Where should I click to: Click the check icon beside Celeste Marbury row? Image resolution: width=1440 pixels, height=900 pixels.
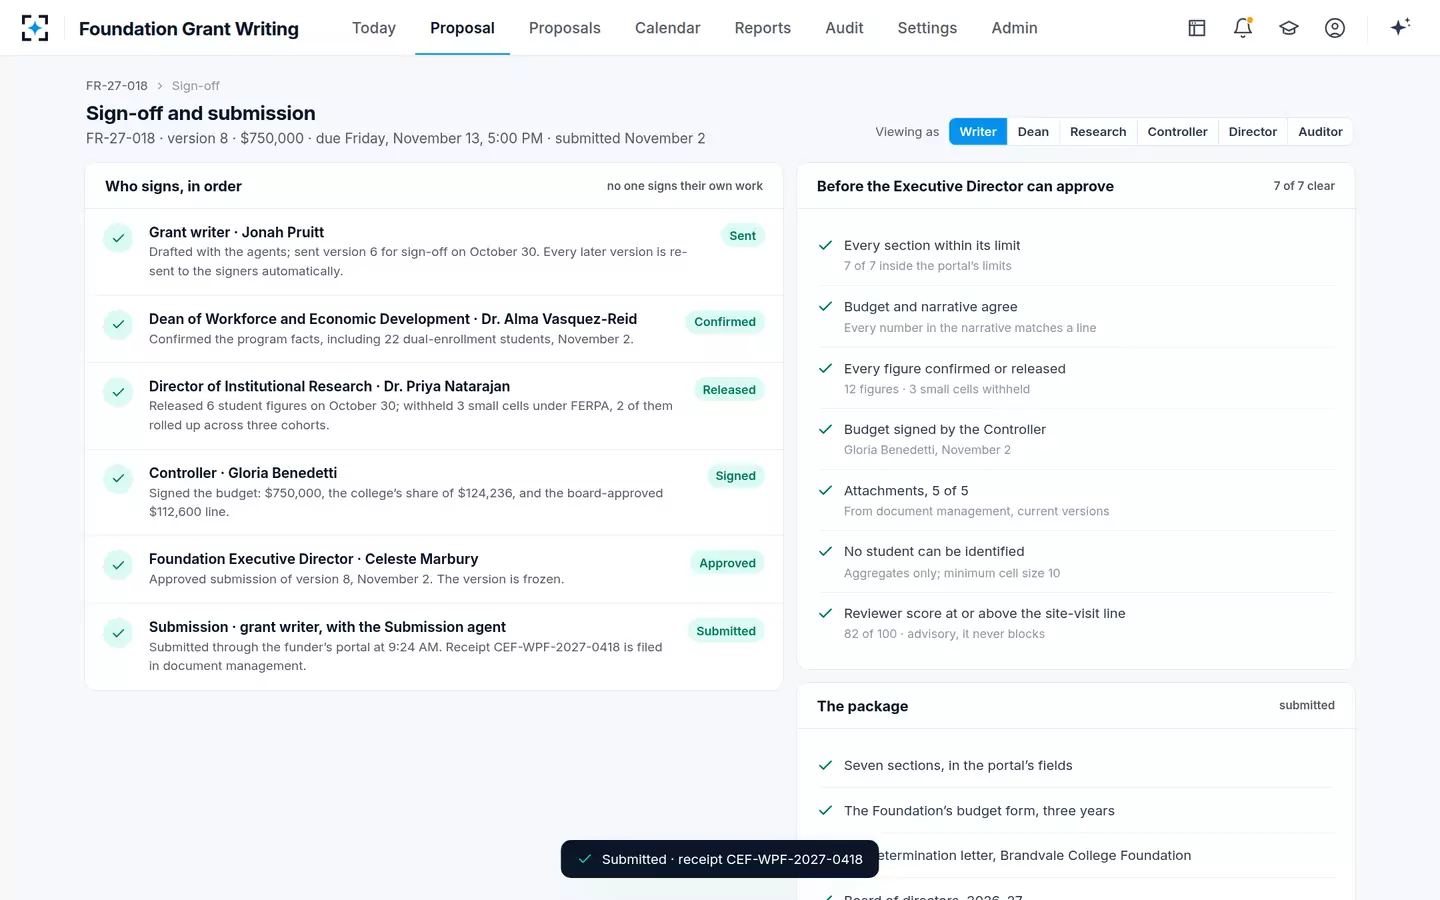[x=118, y=565]
